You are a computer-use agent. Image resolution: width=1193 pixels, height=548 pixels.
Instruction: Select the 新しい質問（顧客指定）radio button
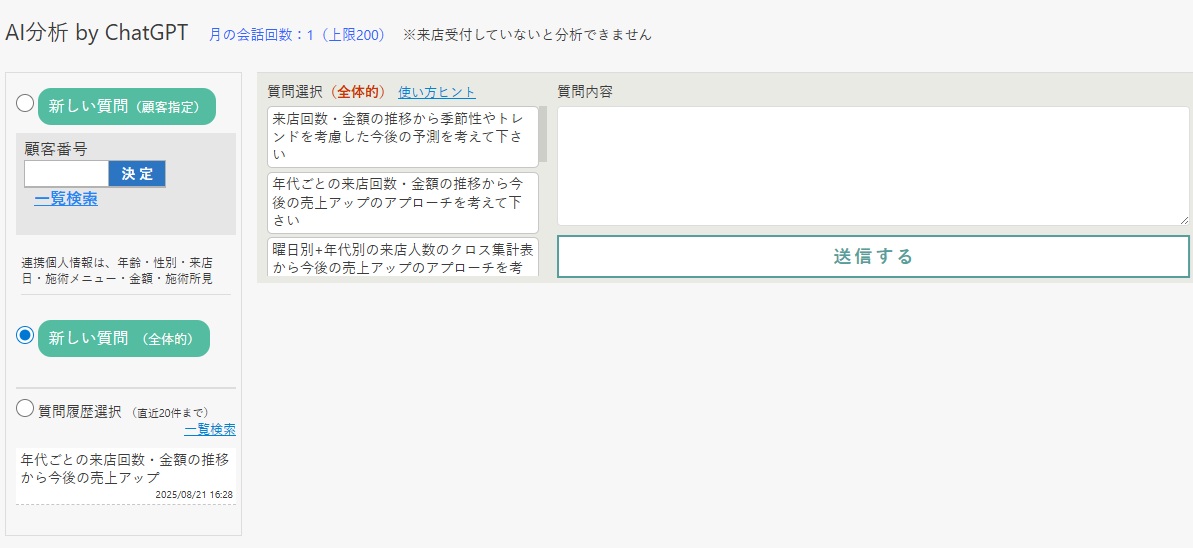tap(25, 103)
